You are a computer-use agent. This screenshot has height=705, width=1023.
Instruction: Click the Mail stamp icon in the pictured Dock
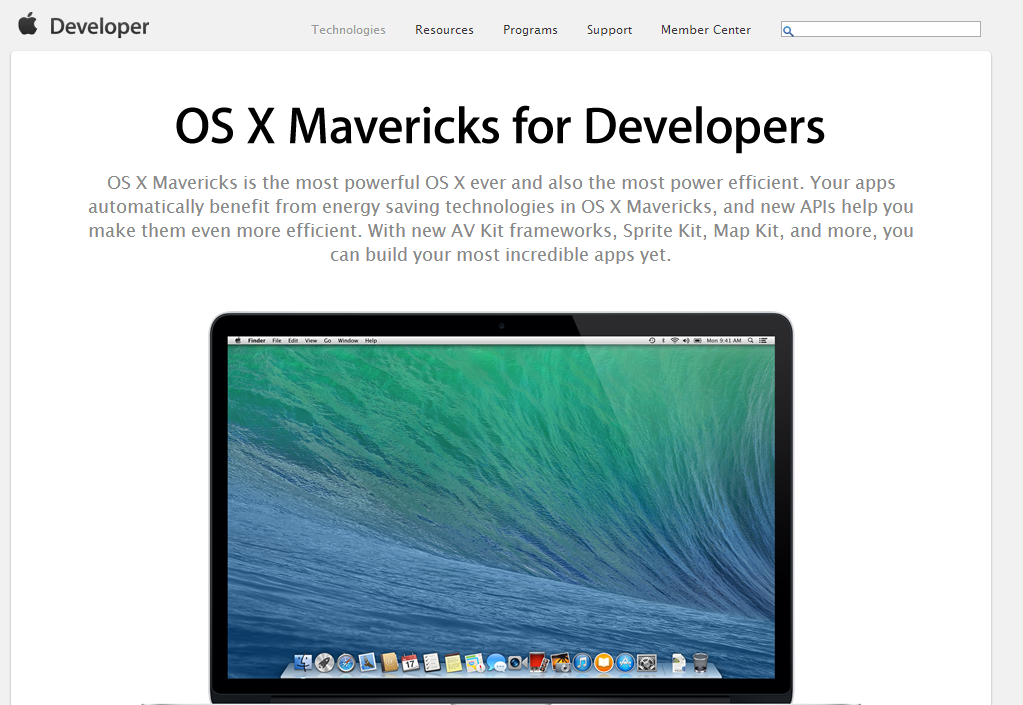point(367,662)
